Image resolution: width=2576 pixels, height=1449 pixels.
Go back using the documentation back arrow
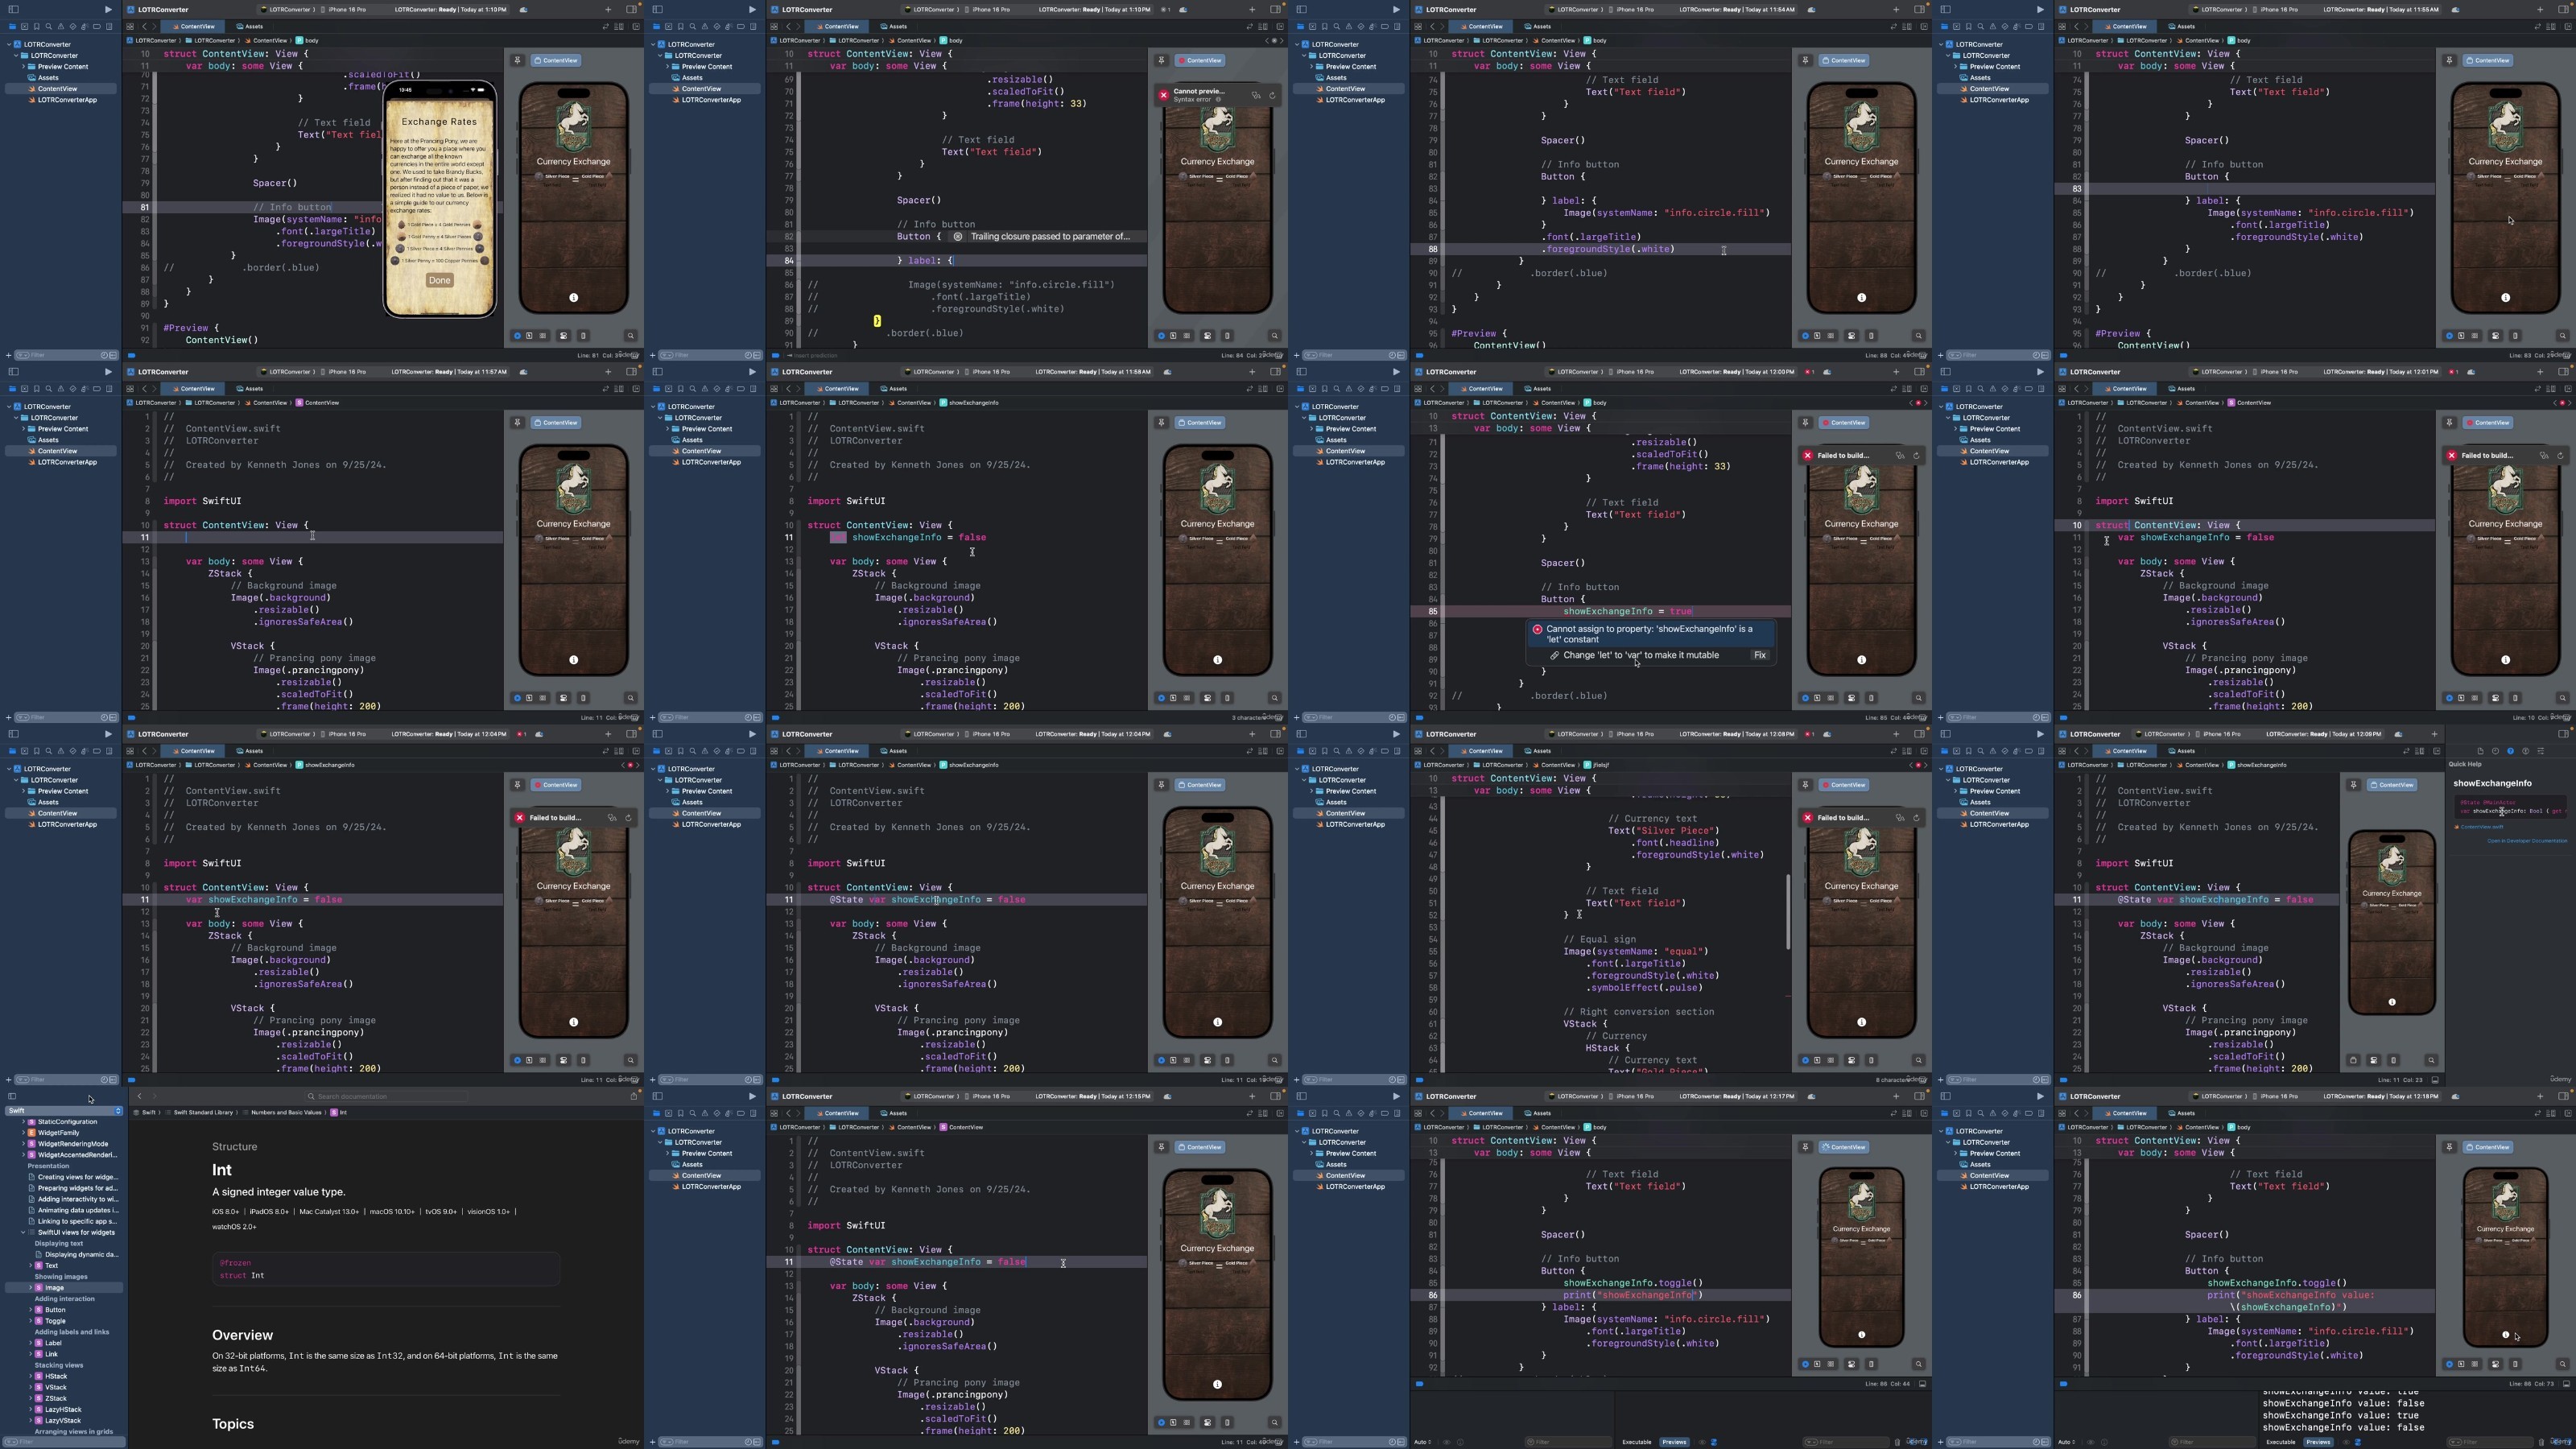click(x=140, y=1097)
